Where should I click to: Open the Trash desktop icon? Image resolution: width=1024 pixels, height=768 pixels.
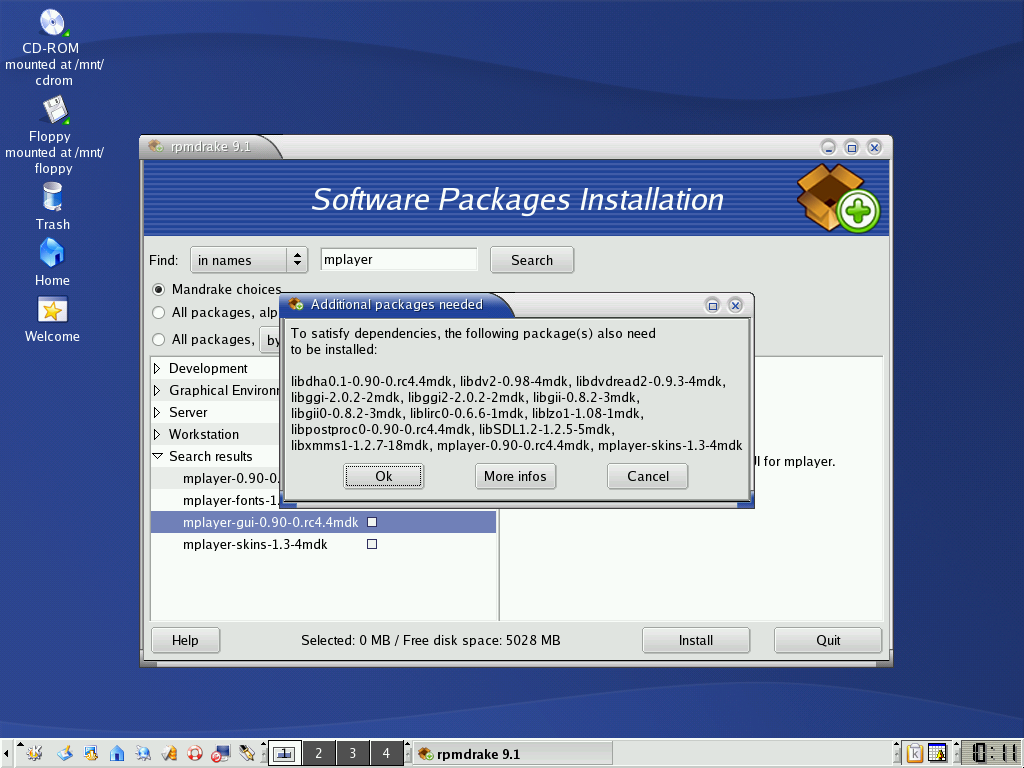click(52, 197)
